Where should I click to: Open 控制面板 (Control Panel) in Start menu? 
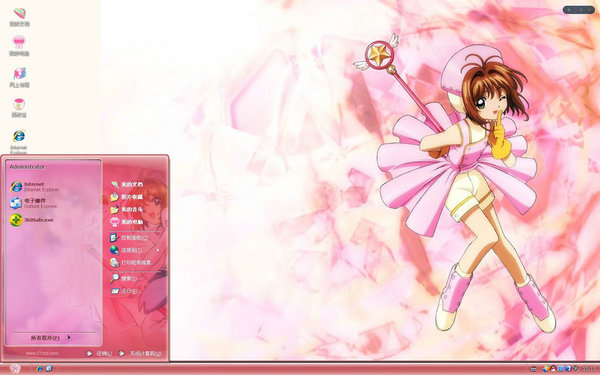pos(129,238)
